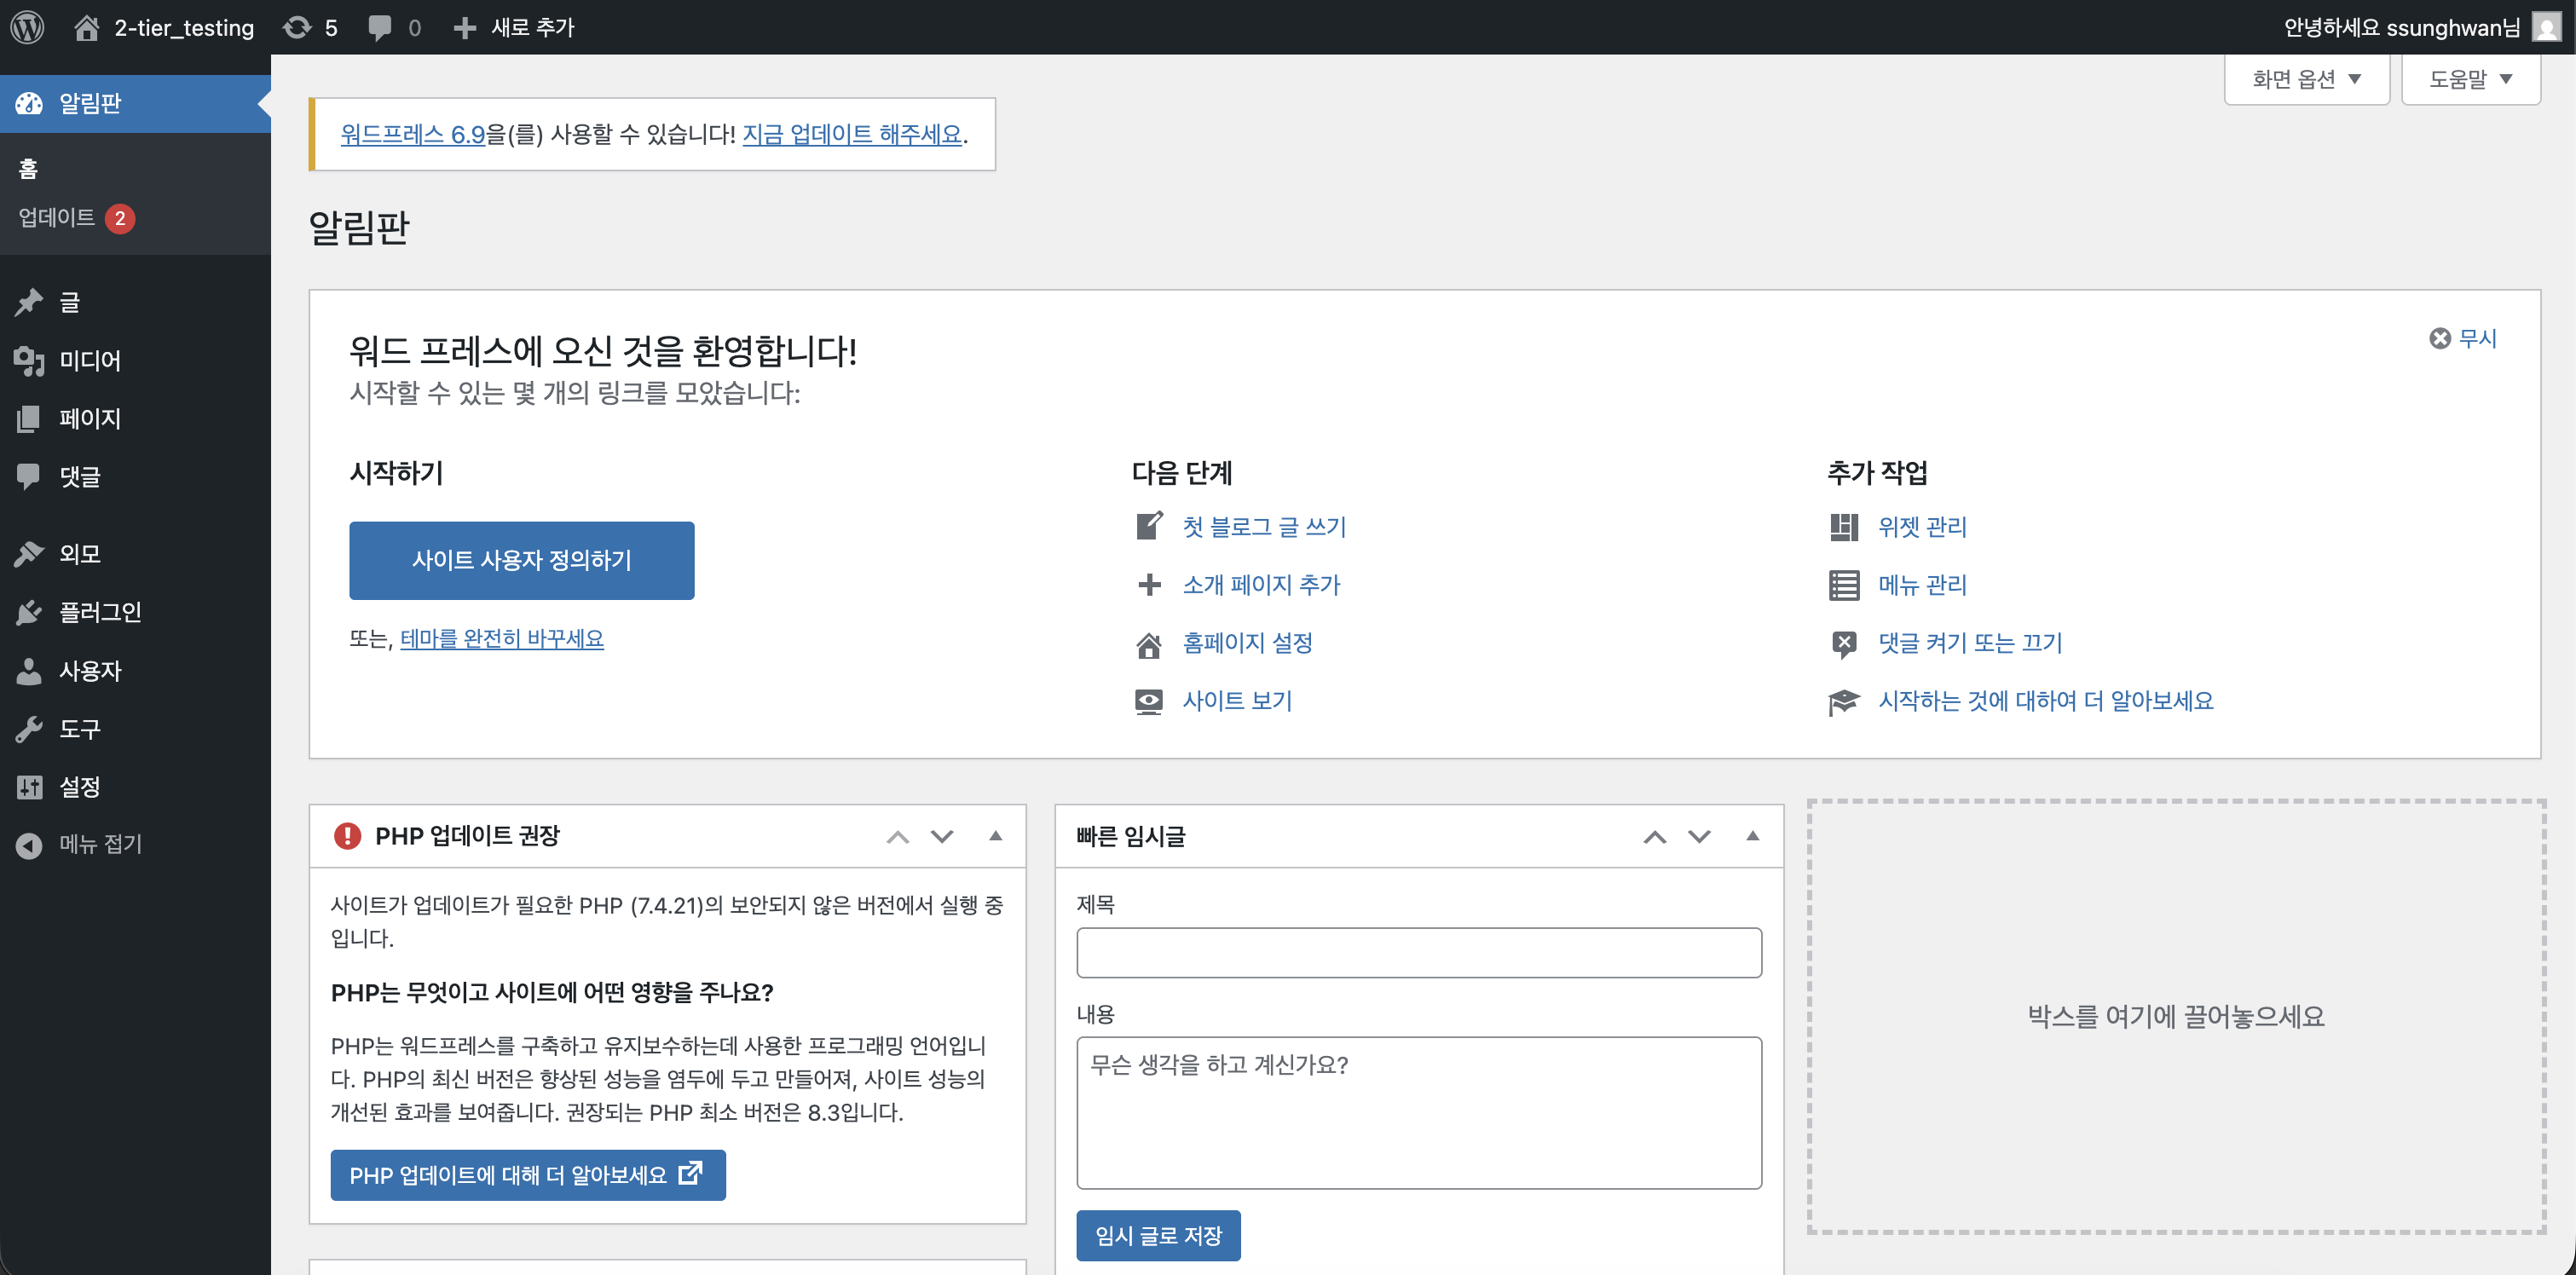The width and height of the screenshot is (2576, 1275).
Task: Click the widget grid icon beside 위젯 관리
Action: 1844,526
